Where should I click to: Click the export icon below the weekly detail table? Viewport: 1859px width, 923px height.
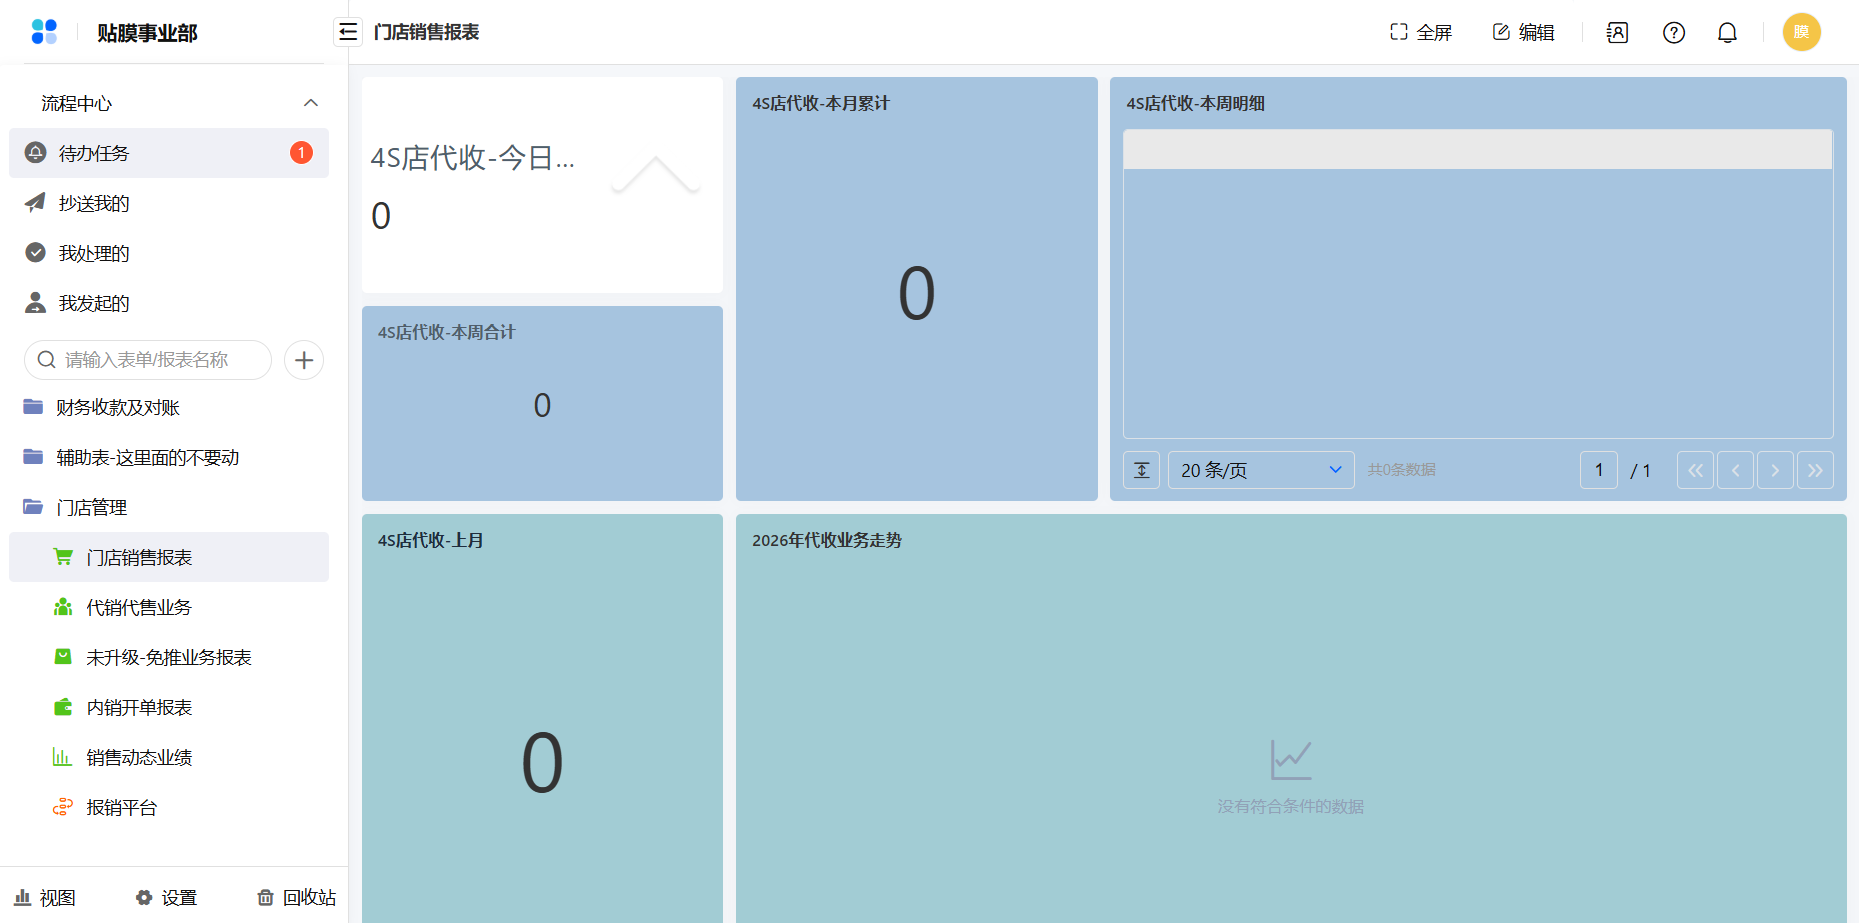[x=1142, y=470]
